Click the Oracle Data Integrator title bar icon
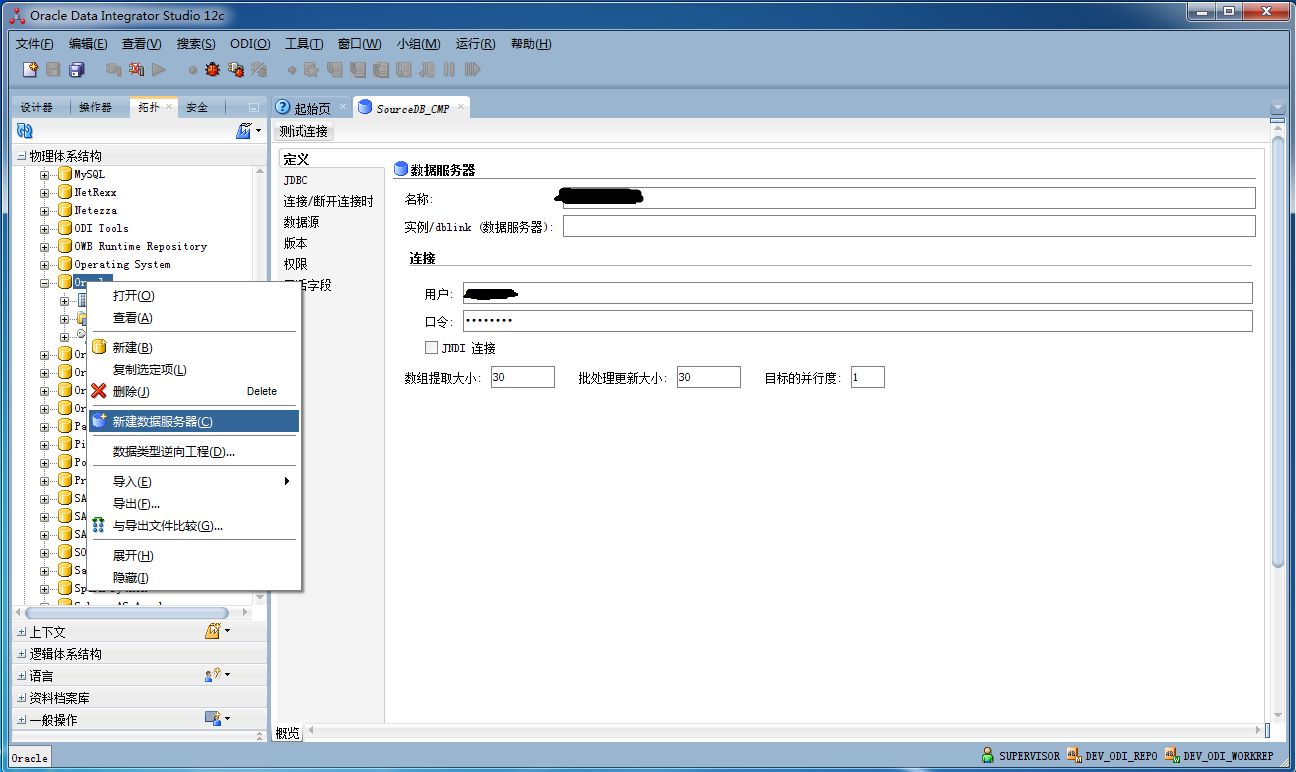 click(x=18, y=15)
